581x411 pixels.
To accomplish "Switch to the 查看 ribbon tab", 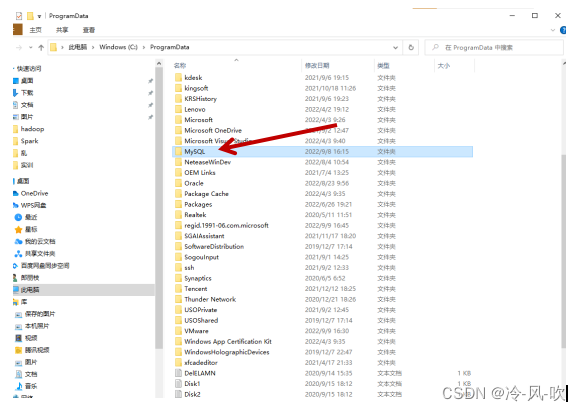I will (x=89, y=30).
